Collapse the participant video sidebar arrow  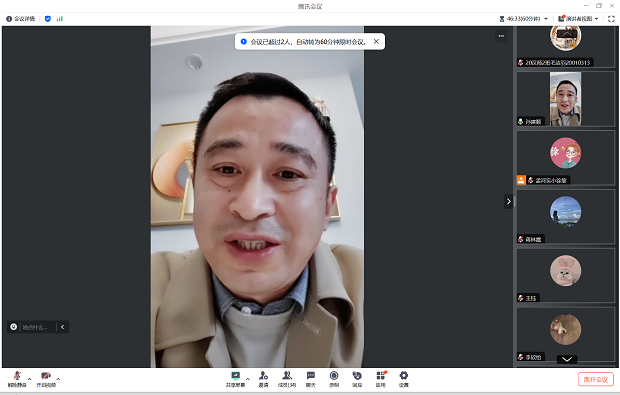click(508, 201)
